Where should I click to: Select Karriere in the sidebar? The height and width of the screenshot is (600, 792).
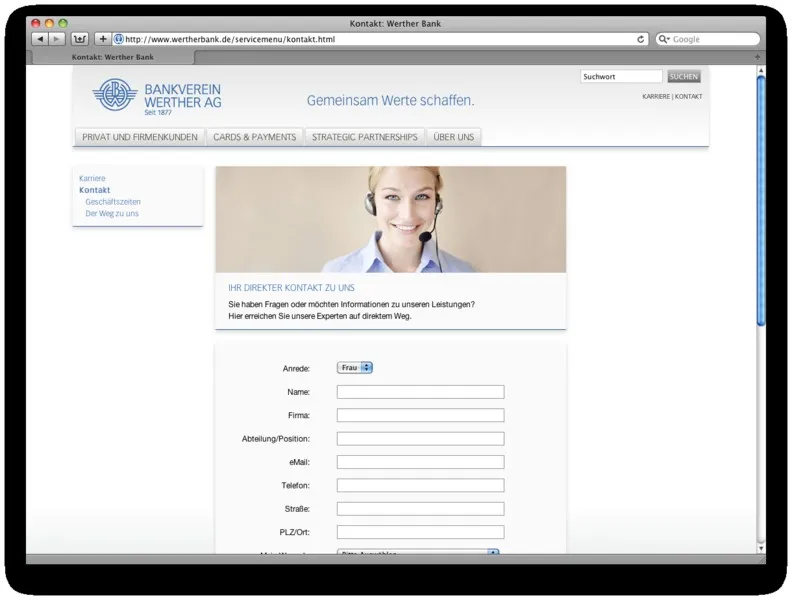(92, 178)
